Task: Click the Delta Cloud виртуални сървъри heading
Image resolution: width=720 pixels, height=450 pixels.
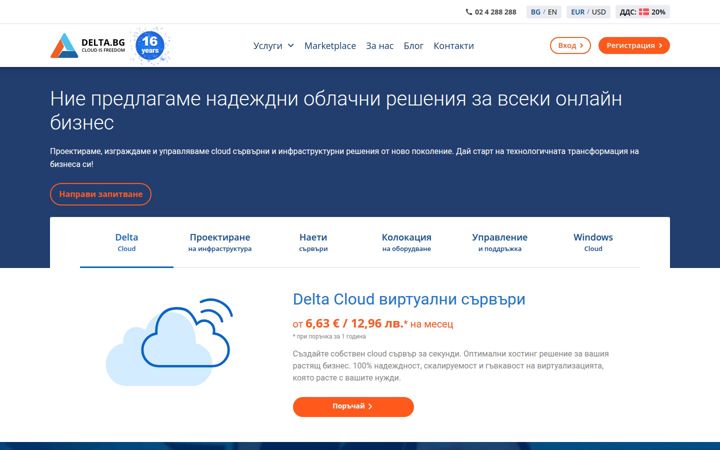Action: pos(409,299)
